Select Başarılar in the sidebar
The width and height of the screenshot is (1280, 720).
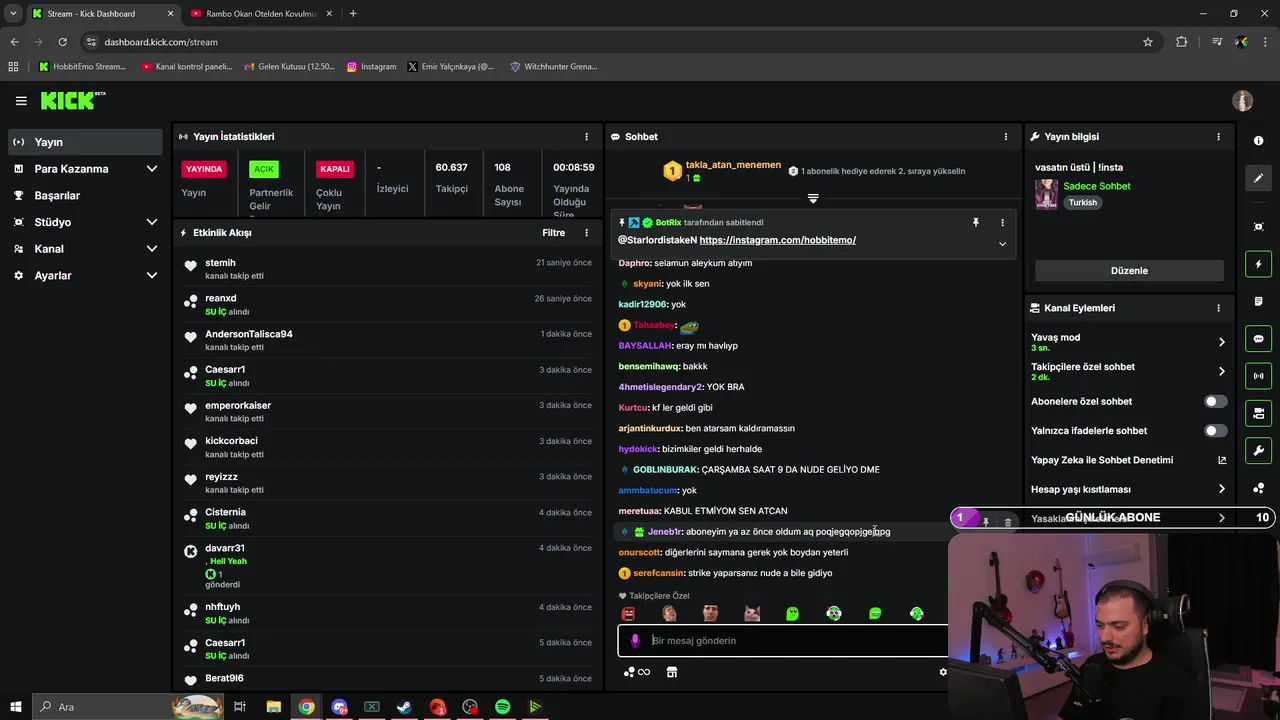(85, 196)
